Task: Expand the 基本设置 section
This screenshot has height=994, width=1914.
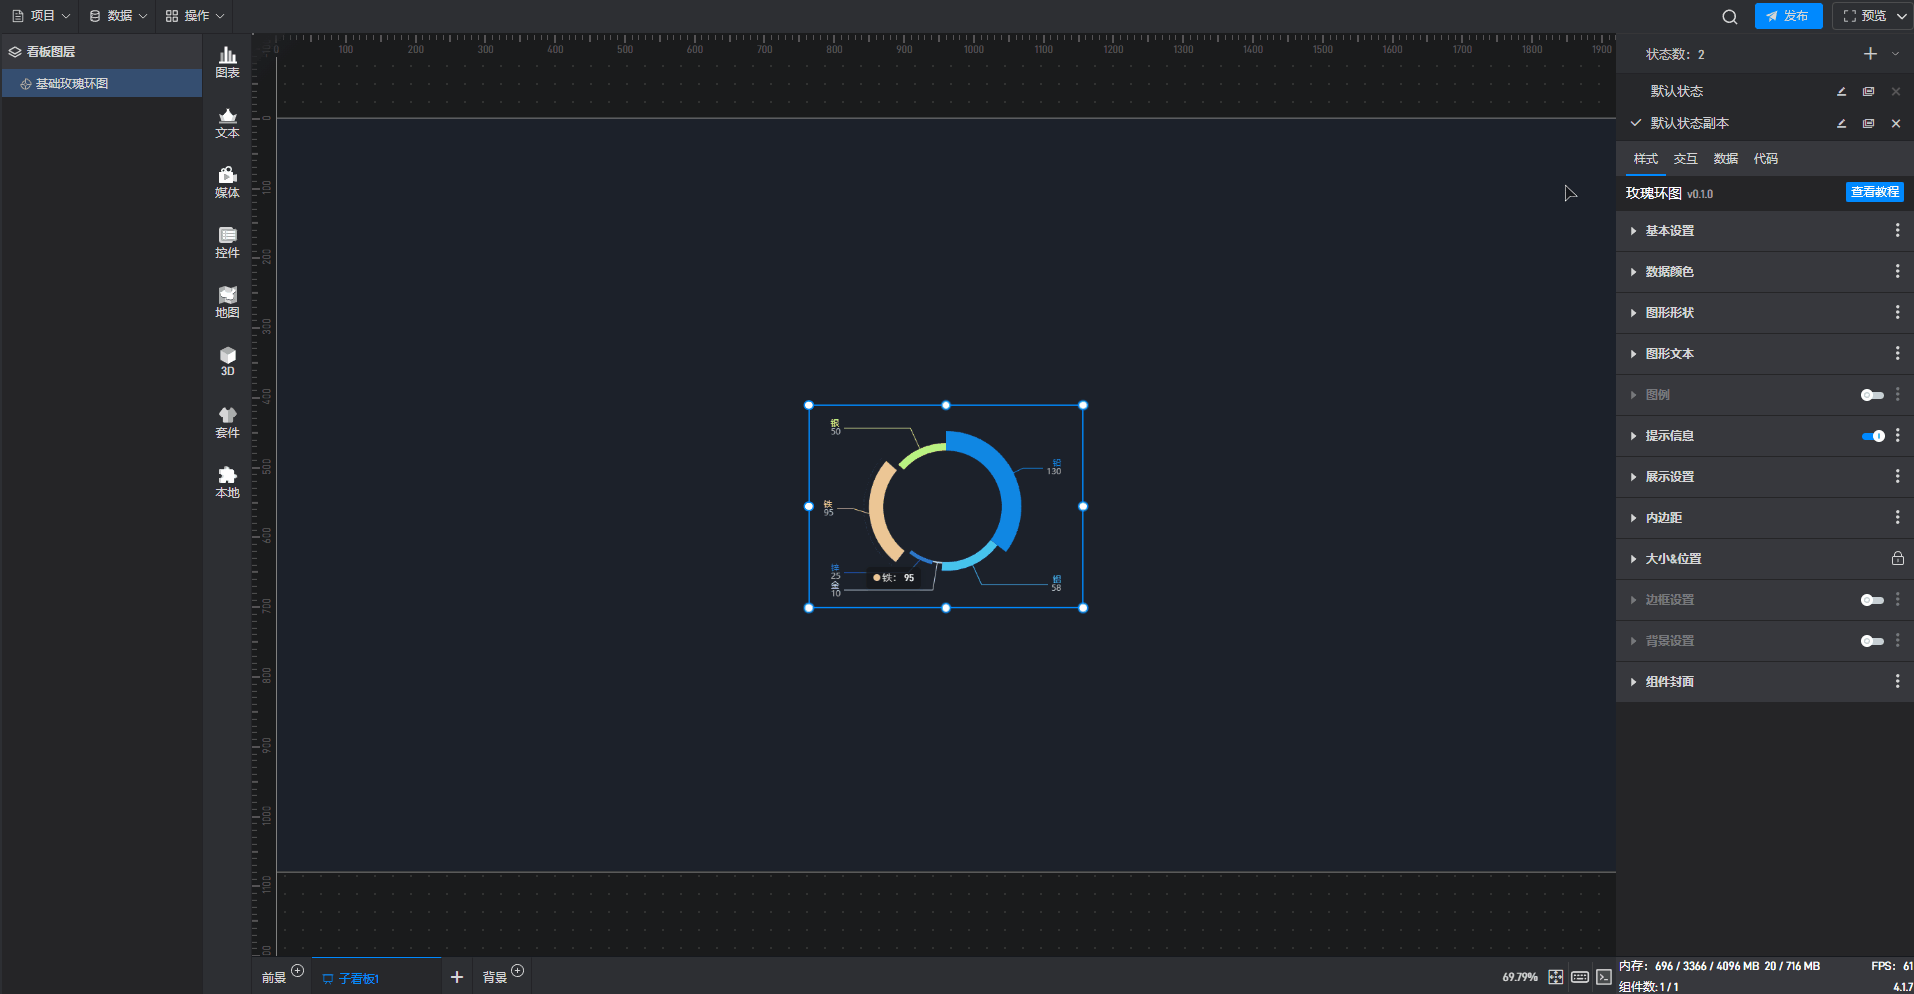Action: click(x=1669, y=231)
